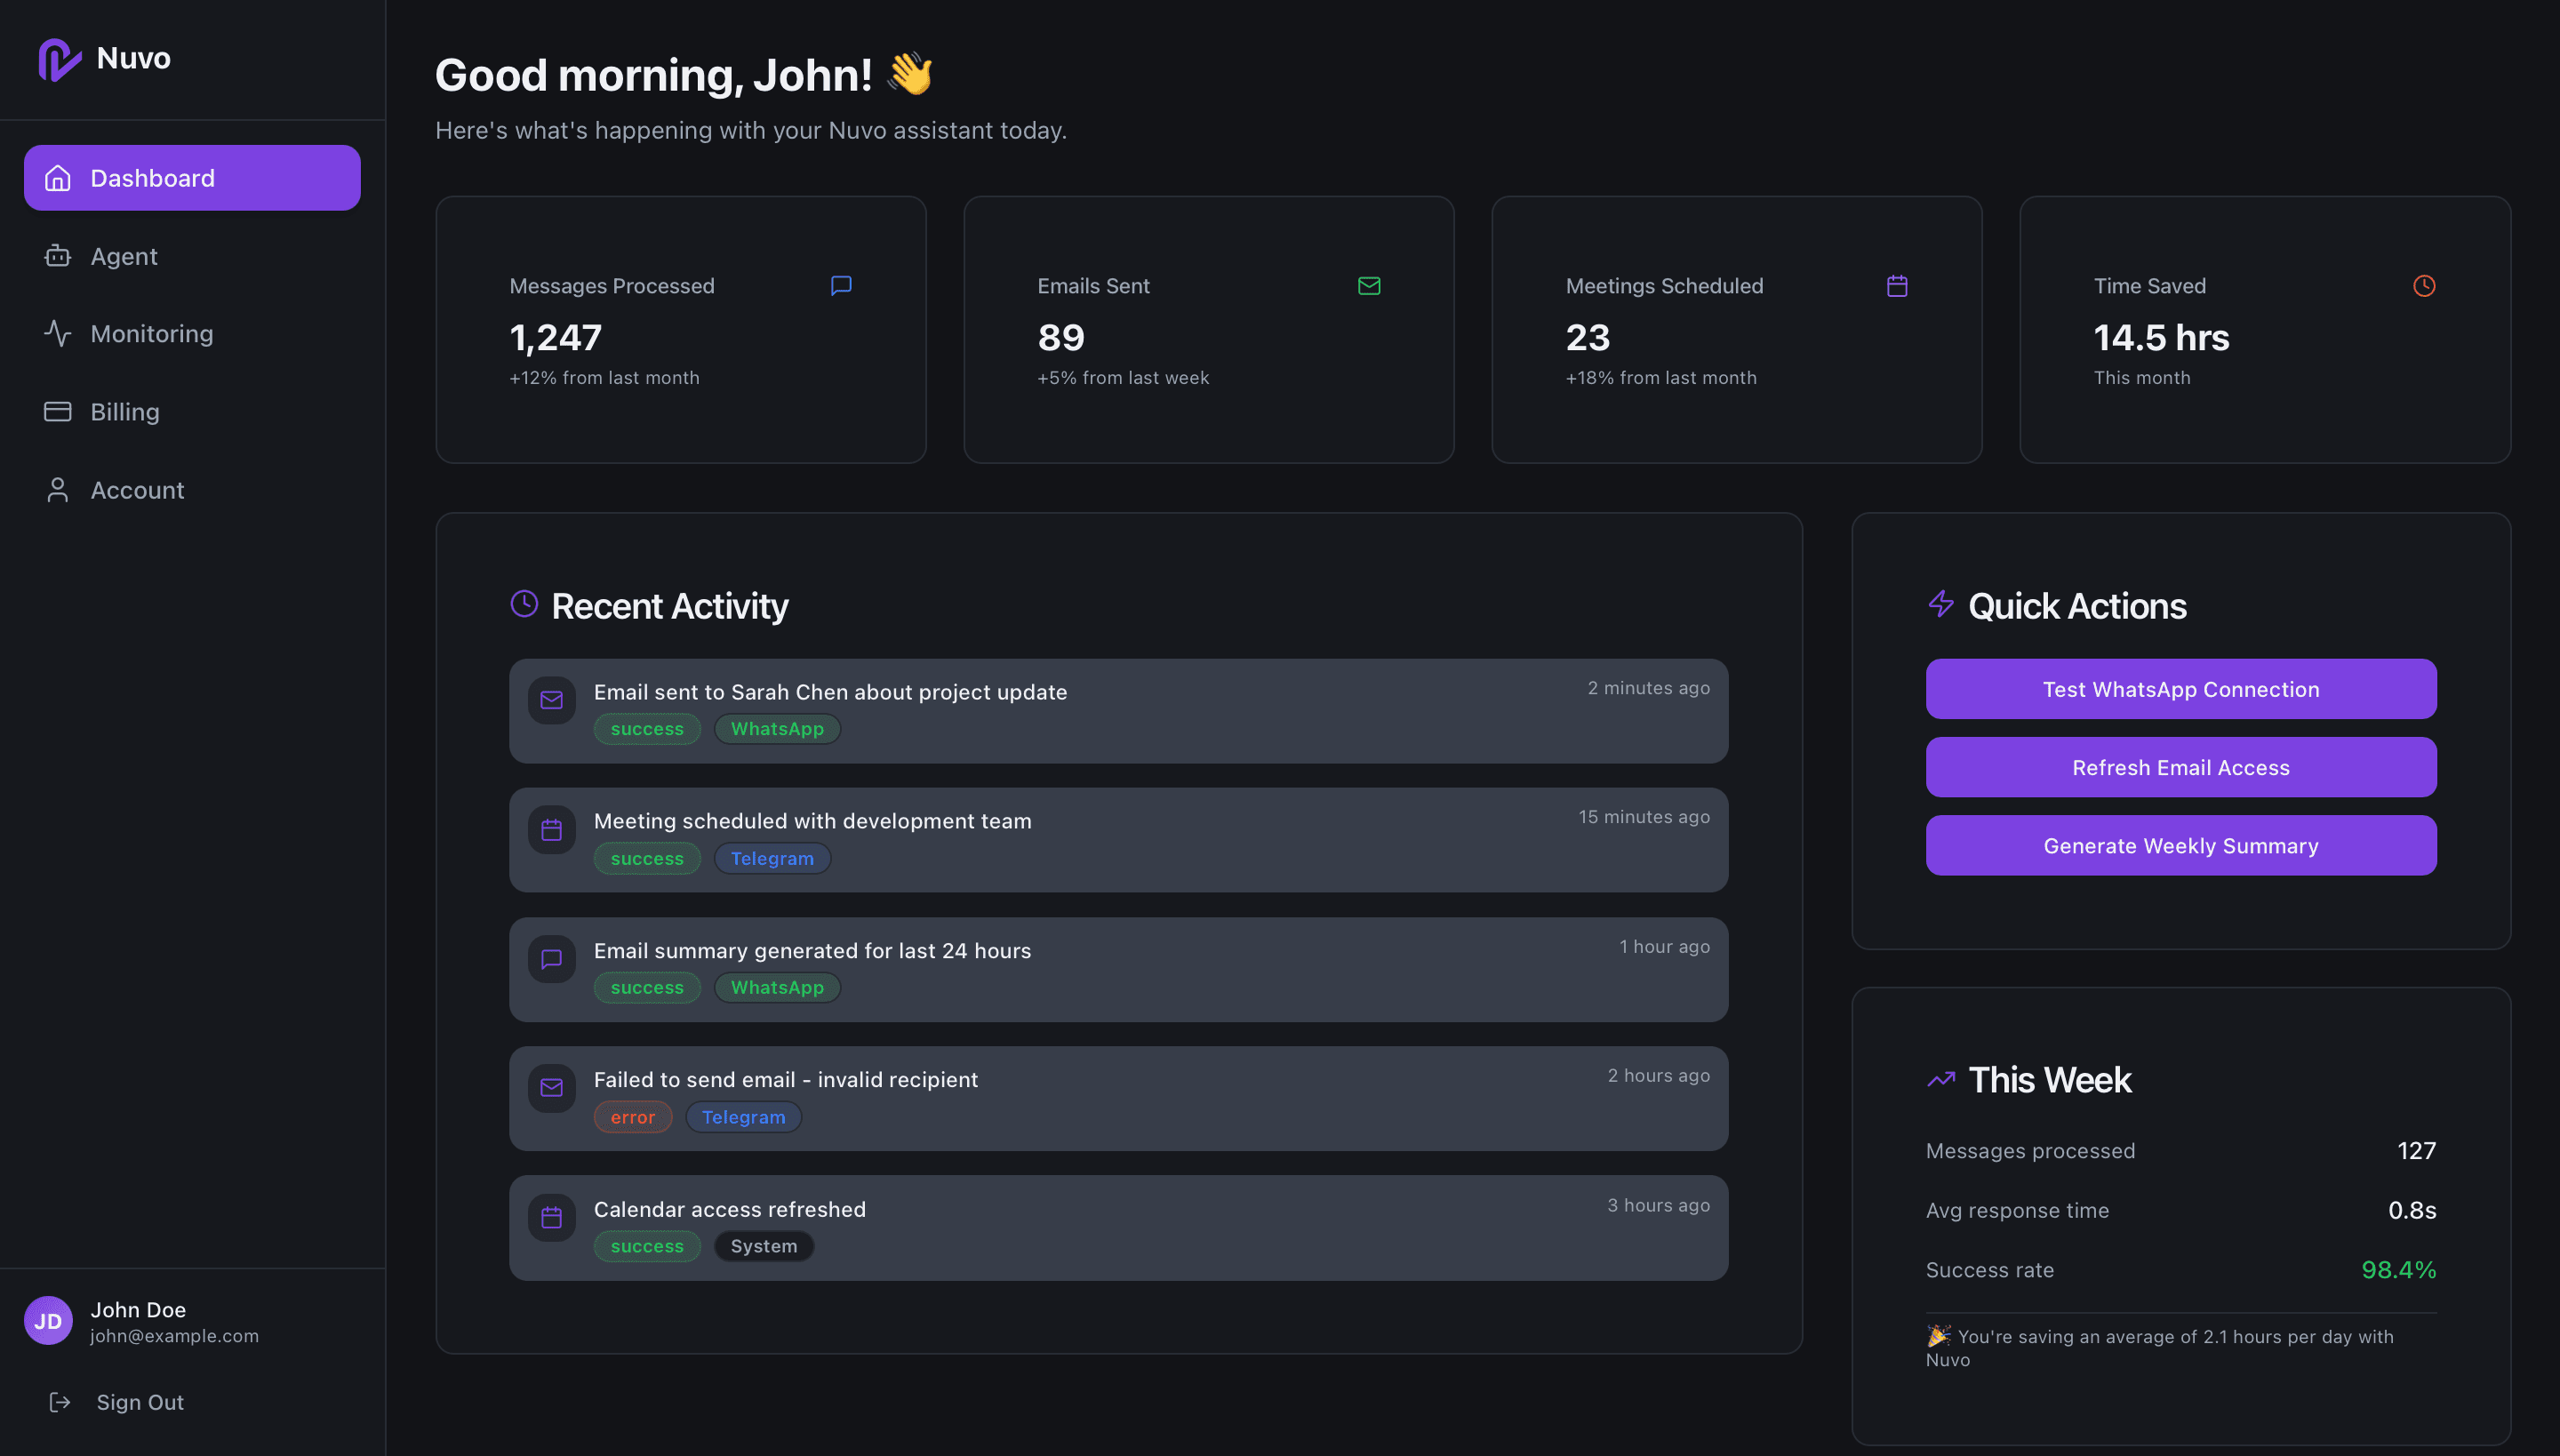The image size is (2560, 1456).
Task: Sign out from the sidebar link
Action: [139, 1402]
